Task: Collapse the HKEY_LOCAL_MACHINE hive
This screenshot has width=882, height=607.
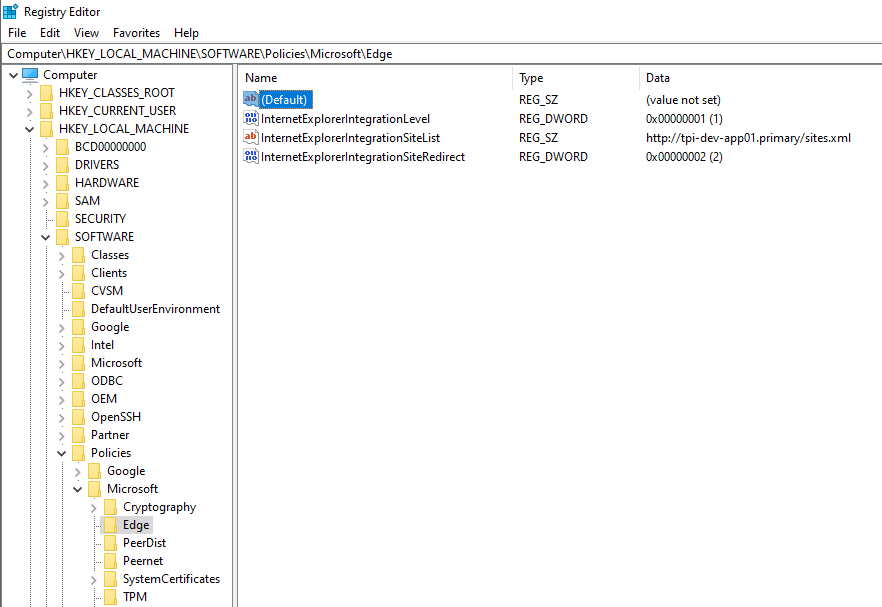Action: pos(30,129)
